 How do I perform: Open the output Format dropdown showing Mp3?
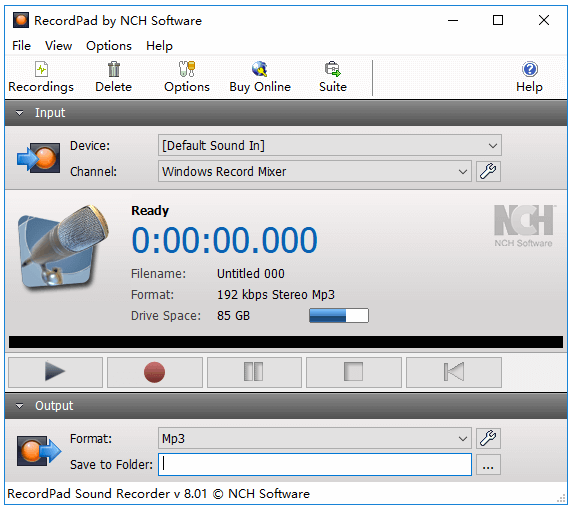point(315,438)
